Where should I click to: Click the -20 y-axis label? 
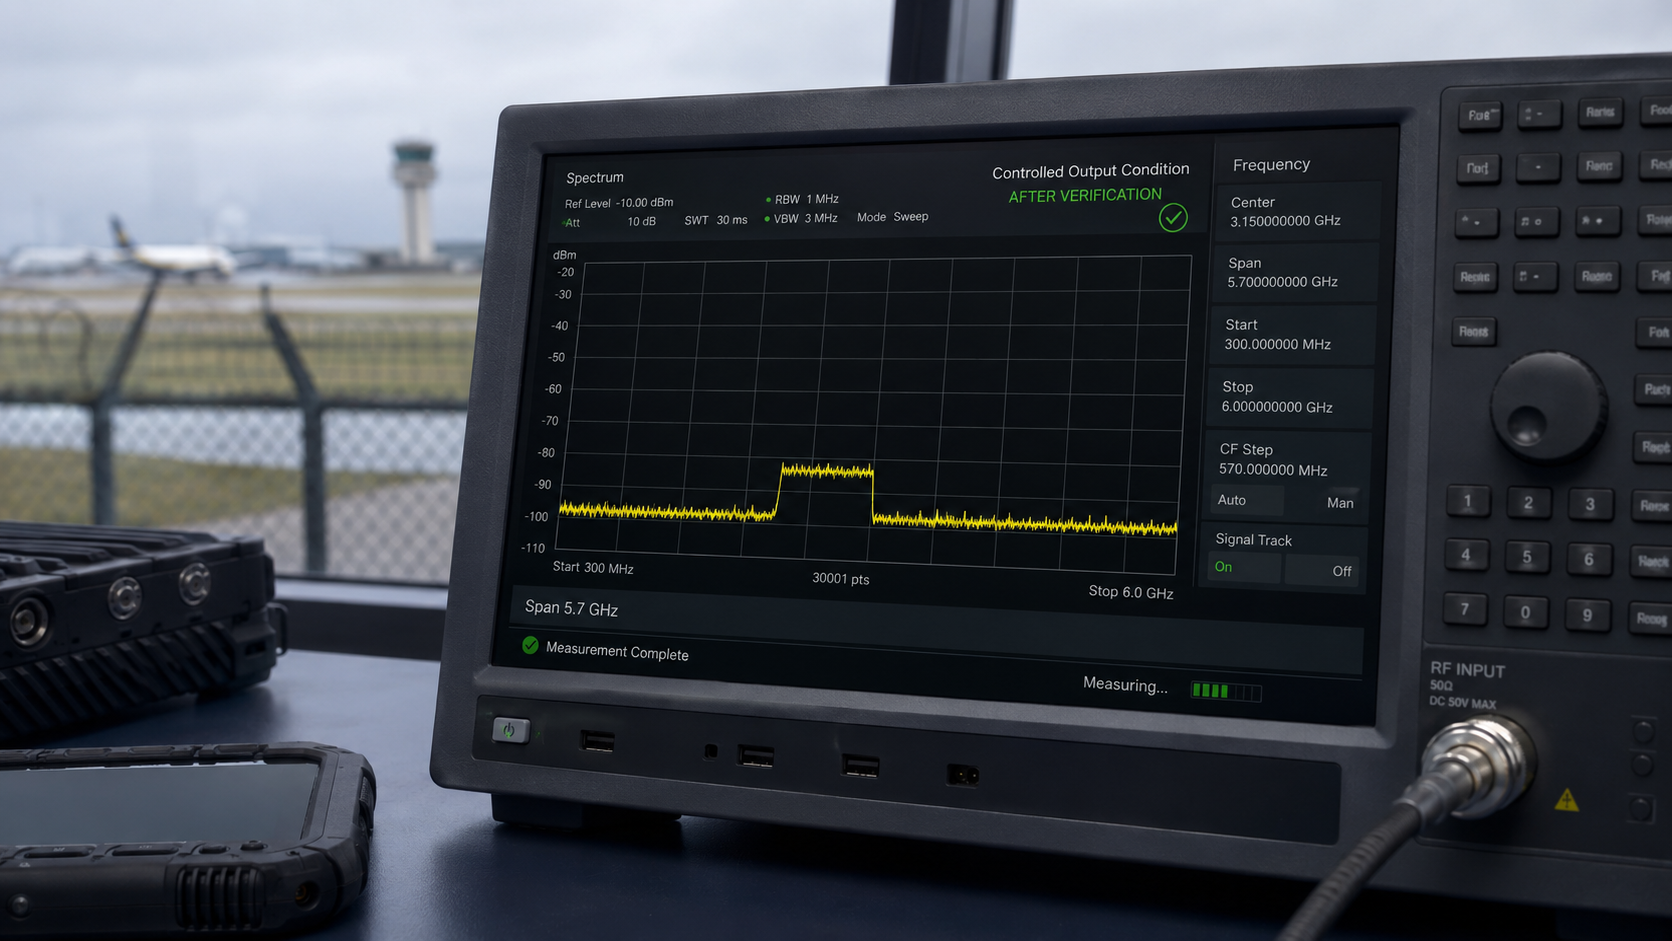[x=565, y=272]
